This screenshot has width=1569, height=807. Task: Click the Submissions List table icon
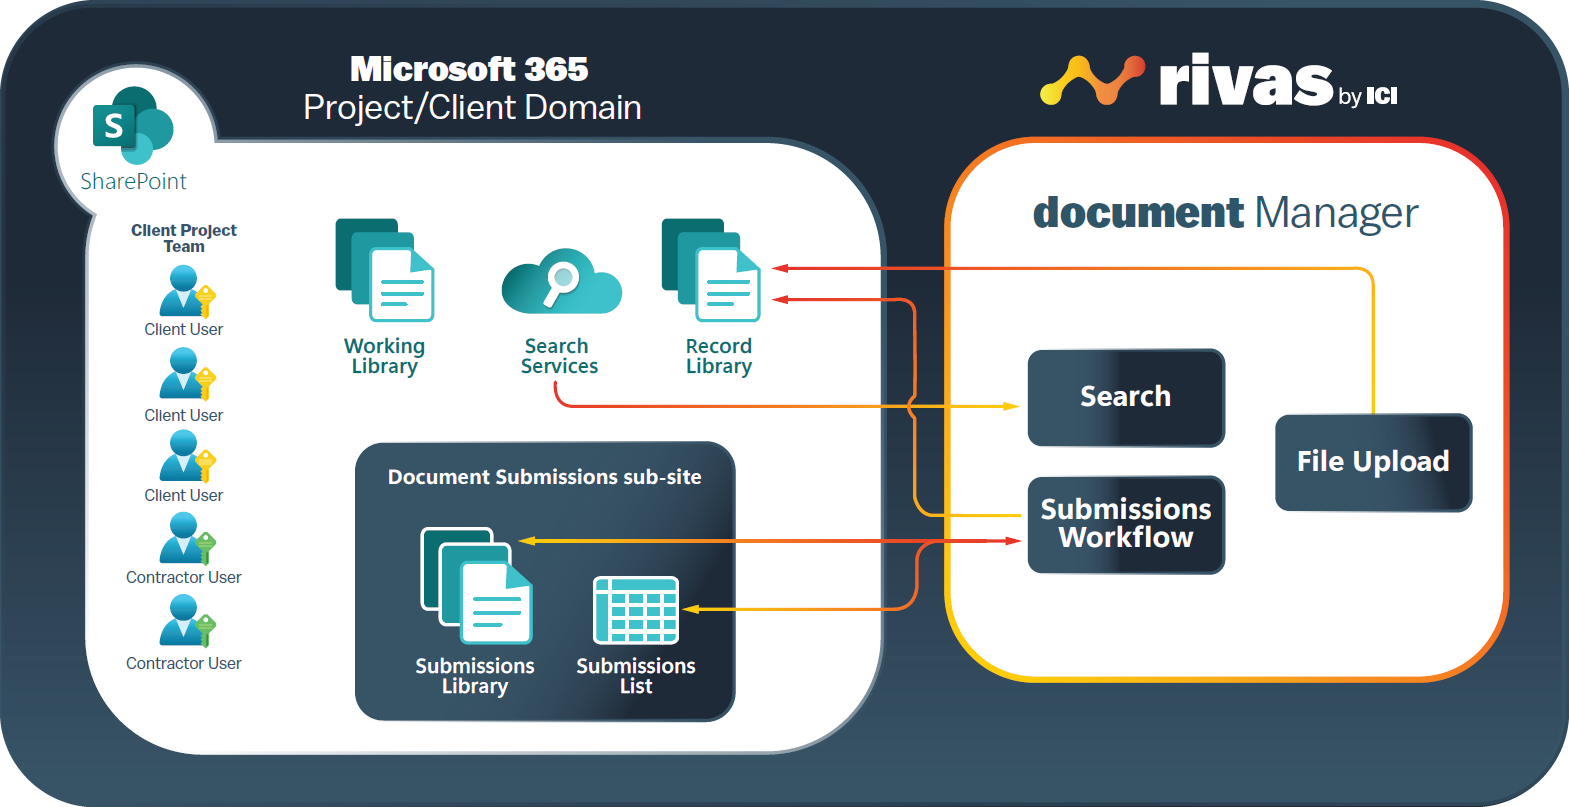click(x=636, y=610)
